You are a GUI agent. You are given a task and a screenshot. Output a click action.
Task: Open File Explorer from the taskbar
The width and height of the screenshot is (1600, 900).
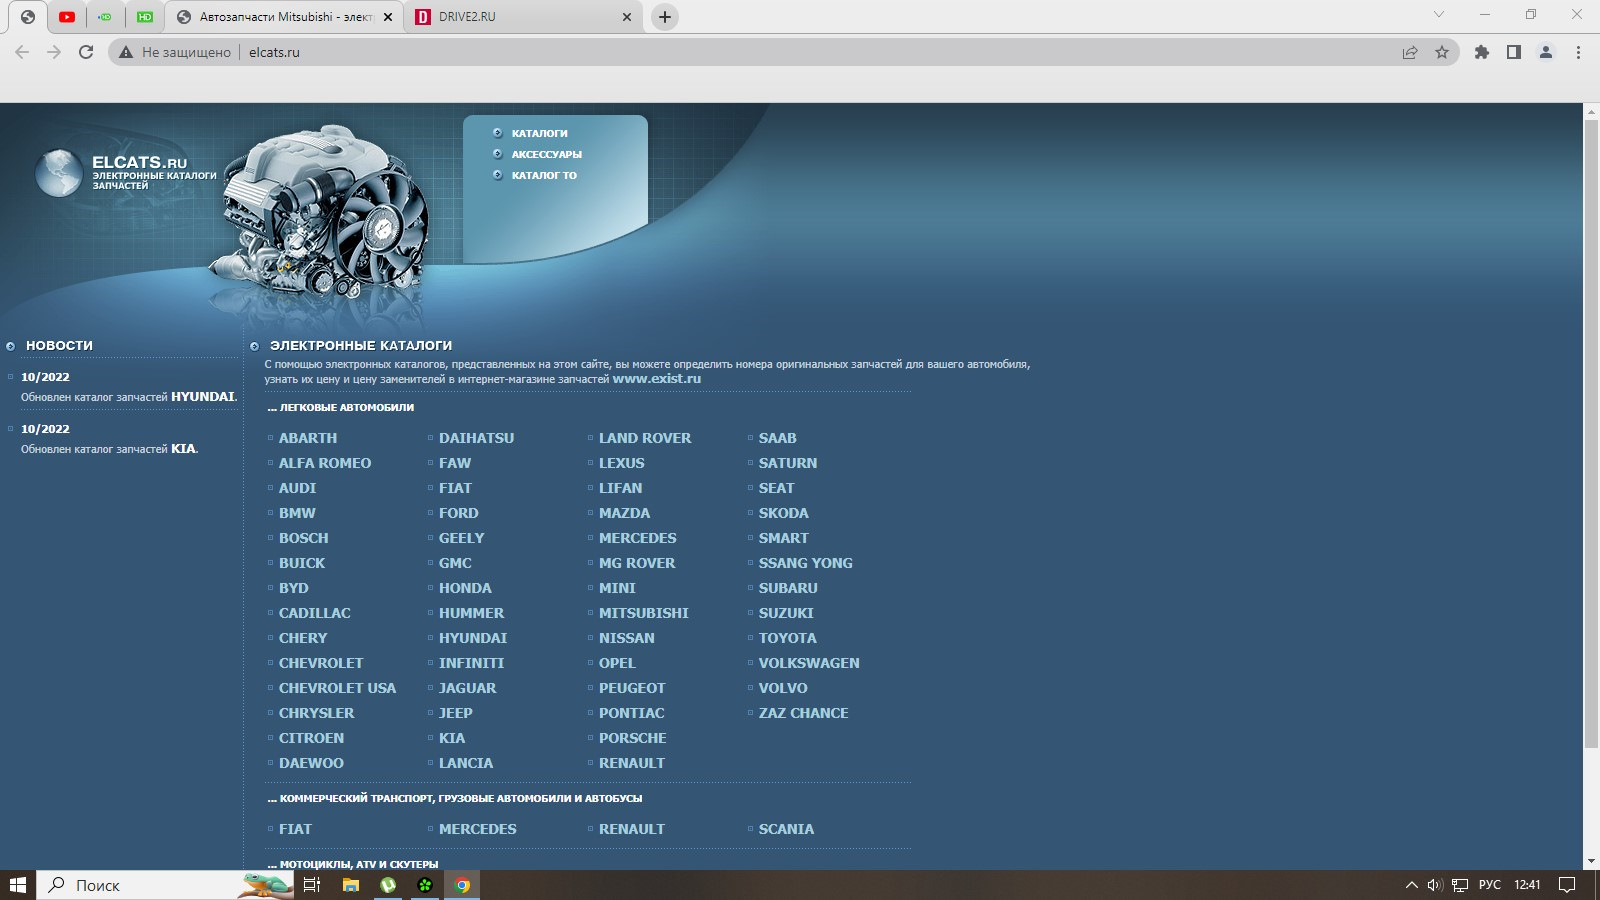click(351, 885)
